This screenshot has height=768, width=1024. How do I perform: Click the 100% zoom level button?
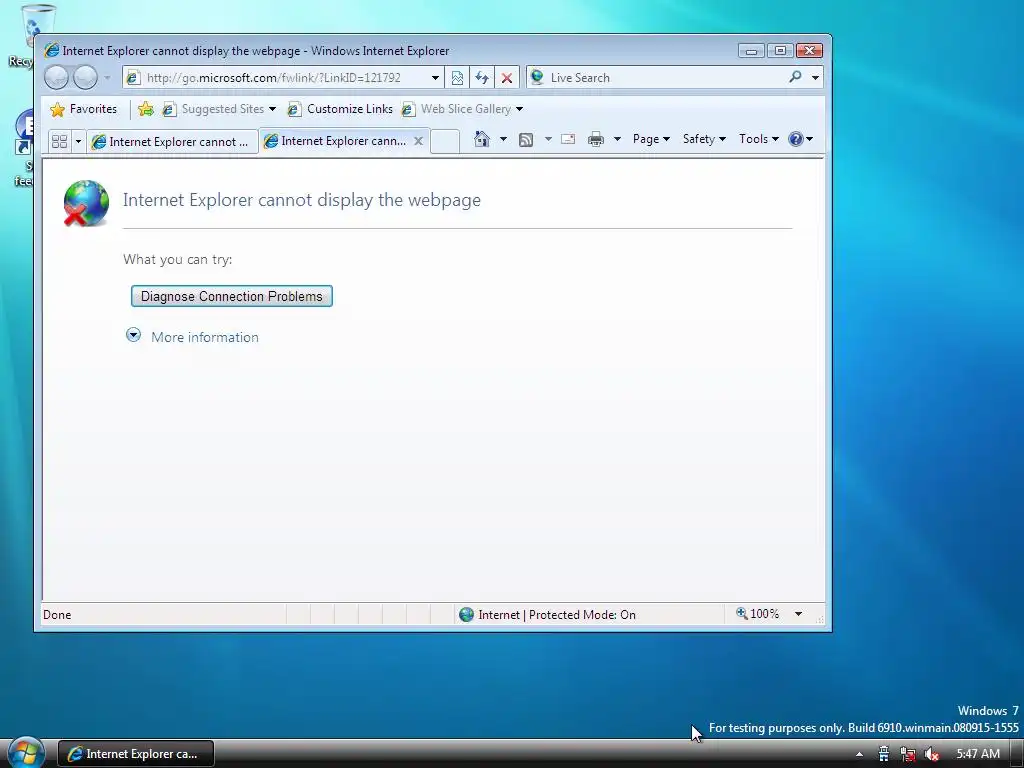(758, 614)
